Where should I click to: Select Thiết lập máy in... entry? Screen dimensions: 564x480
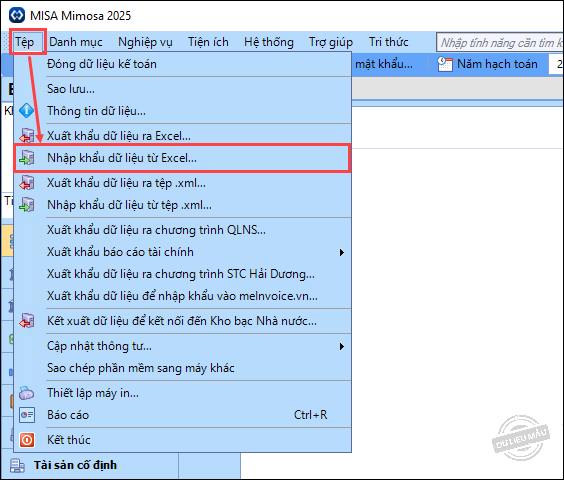tap(182, 393)
